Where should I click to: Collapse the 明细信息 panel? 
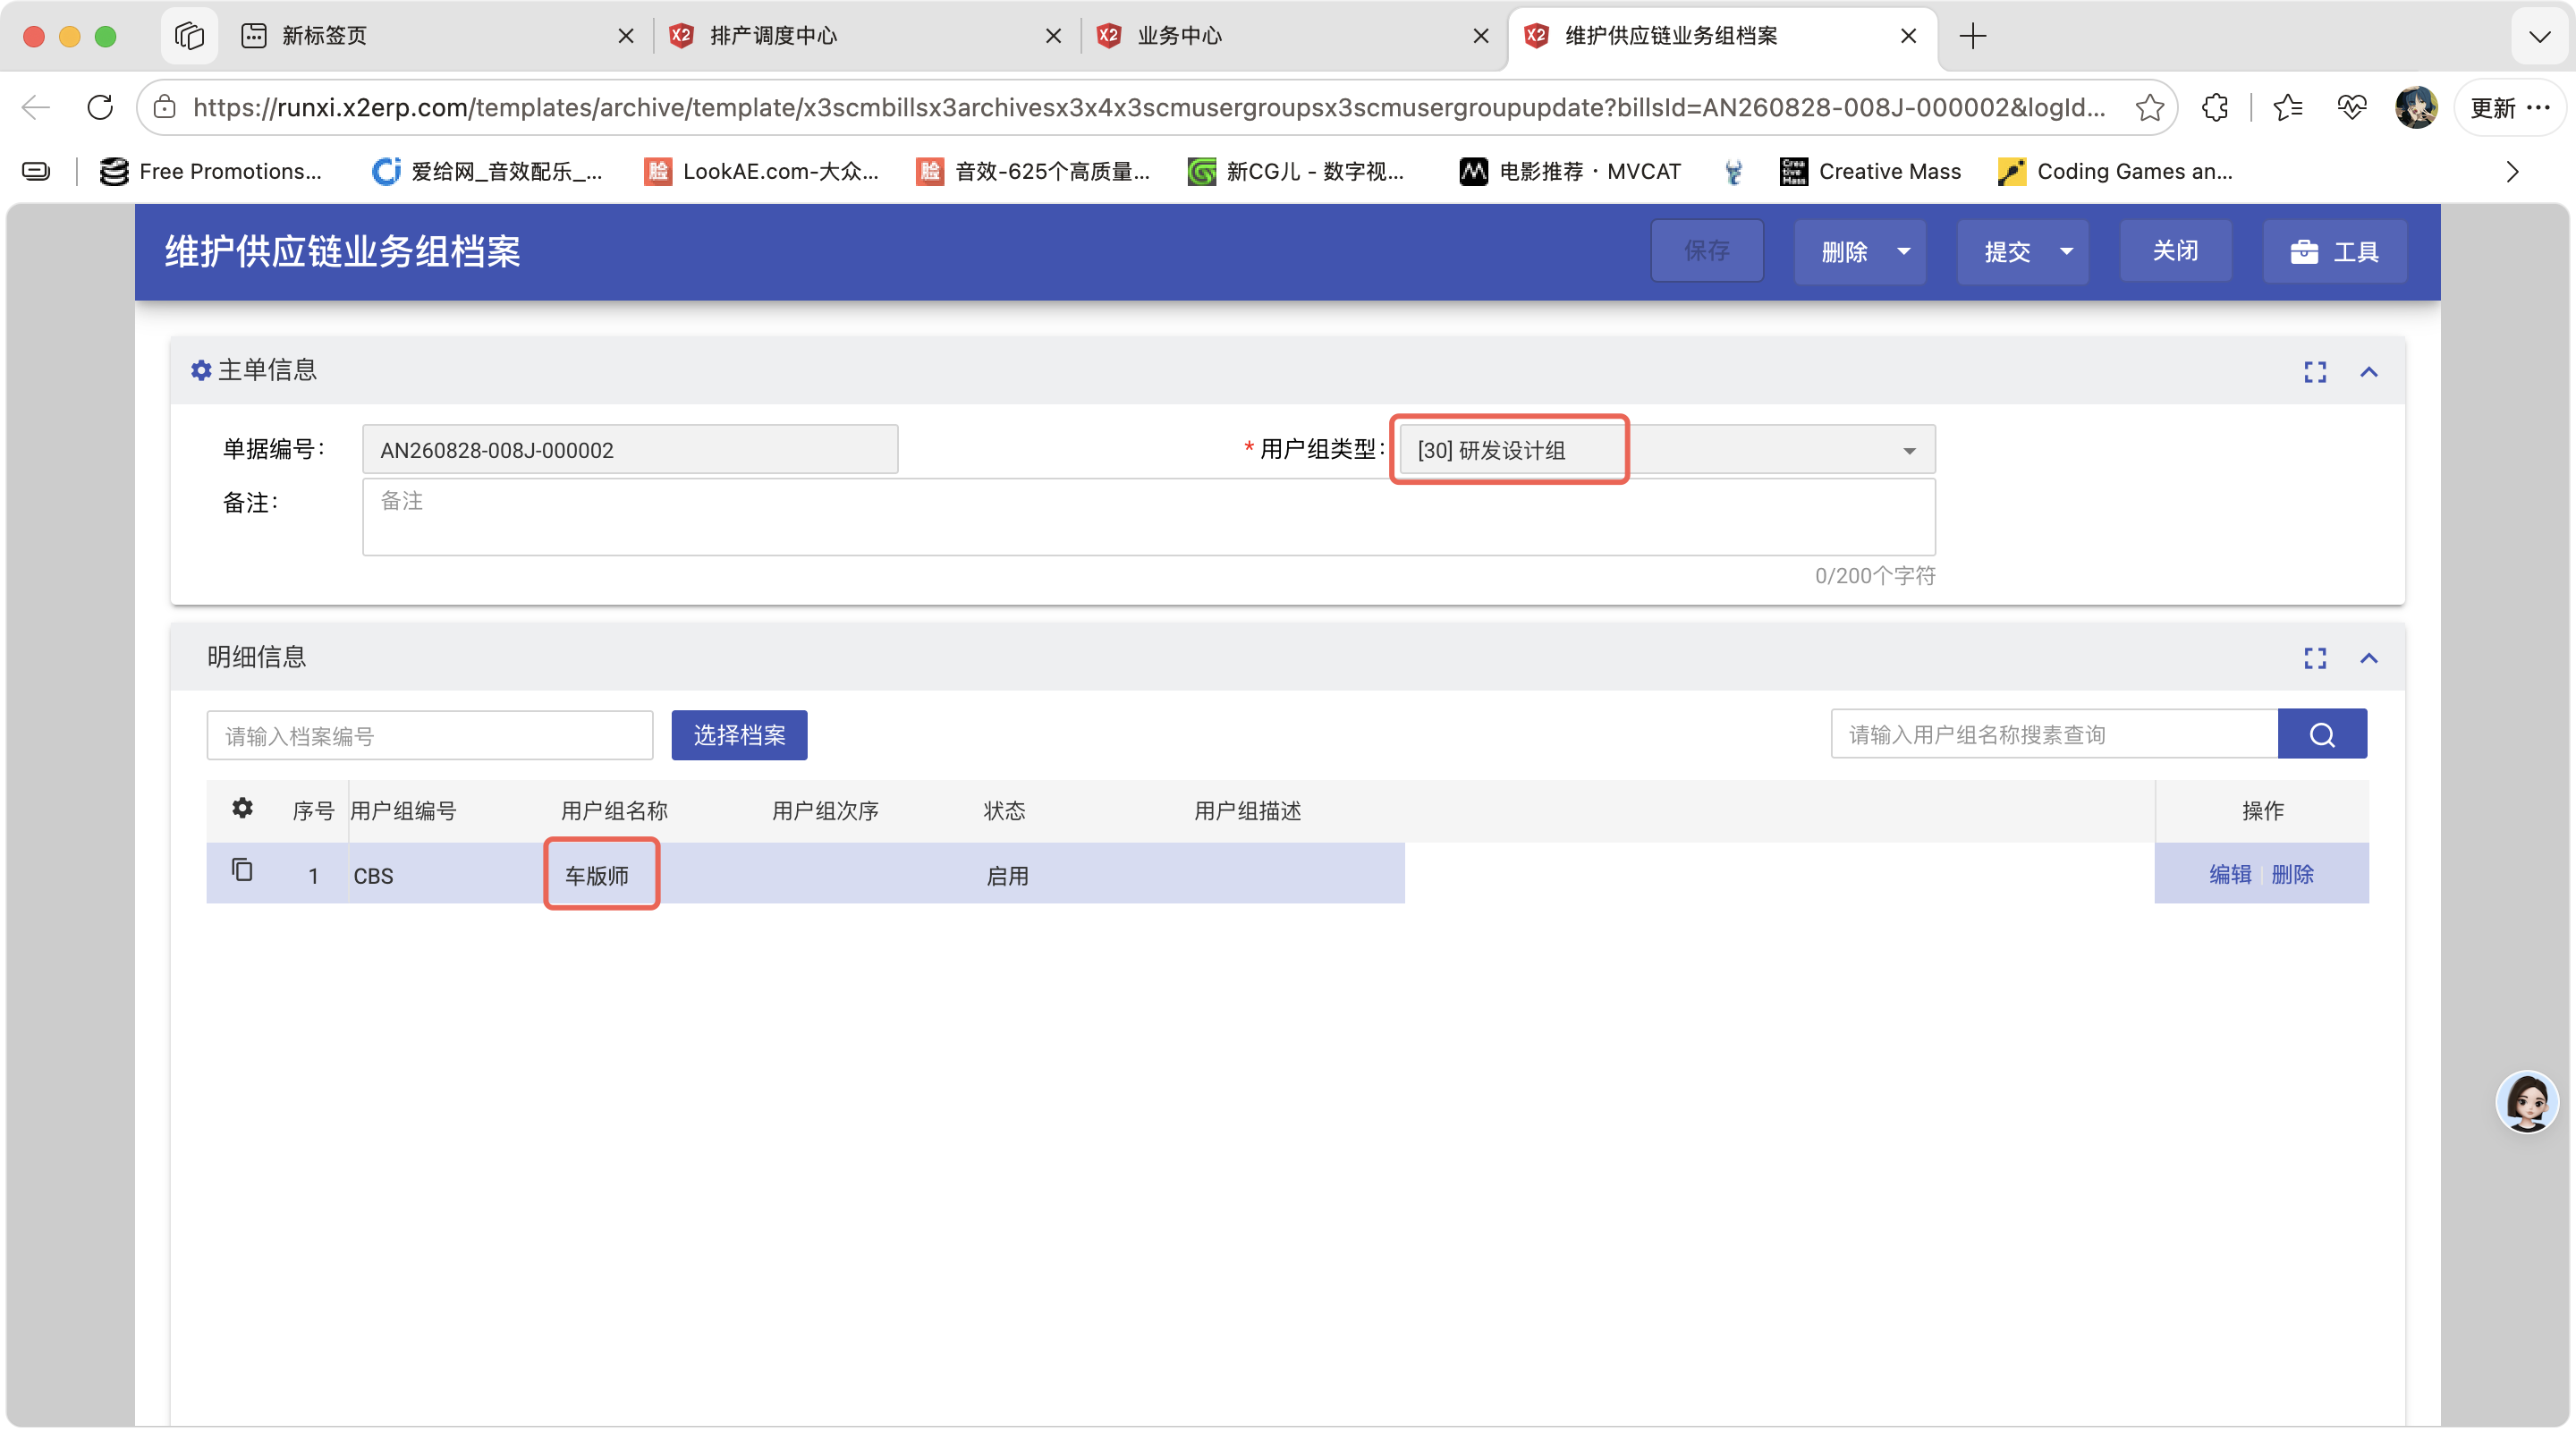2369,658
